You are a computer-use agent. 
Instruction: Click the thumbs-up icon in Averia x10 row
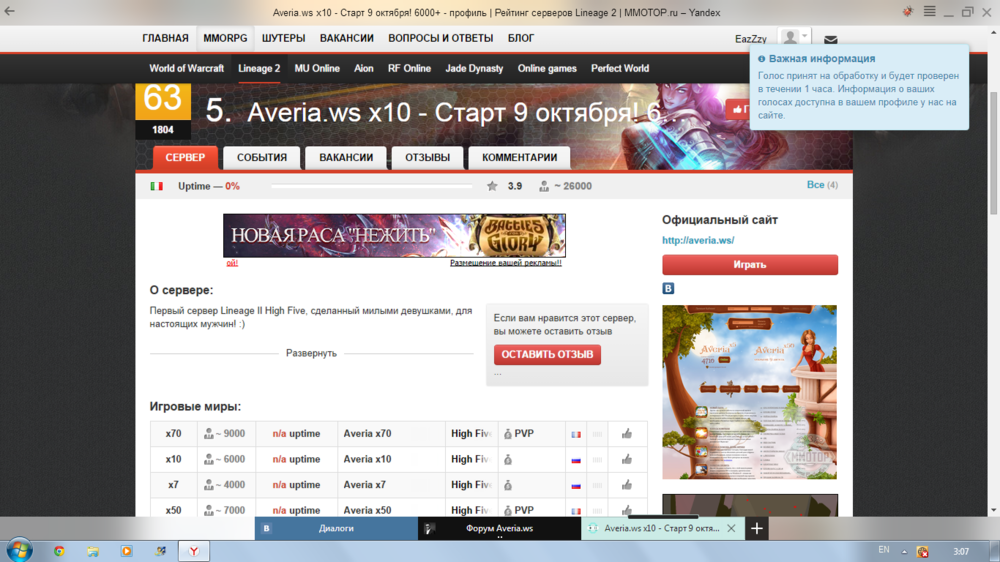coord(627,460)
